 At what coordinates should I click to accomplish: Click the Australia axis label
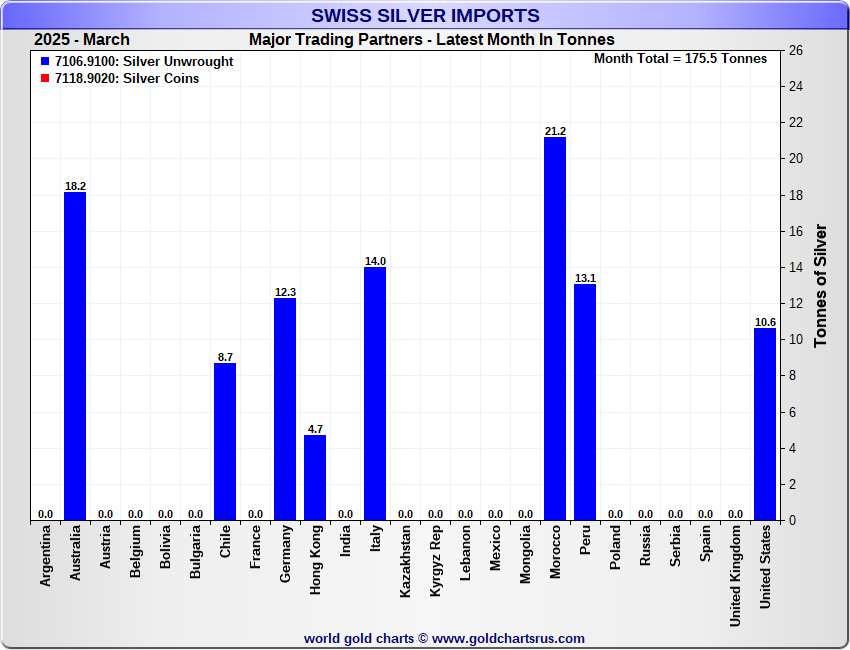tap(75, 552)
